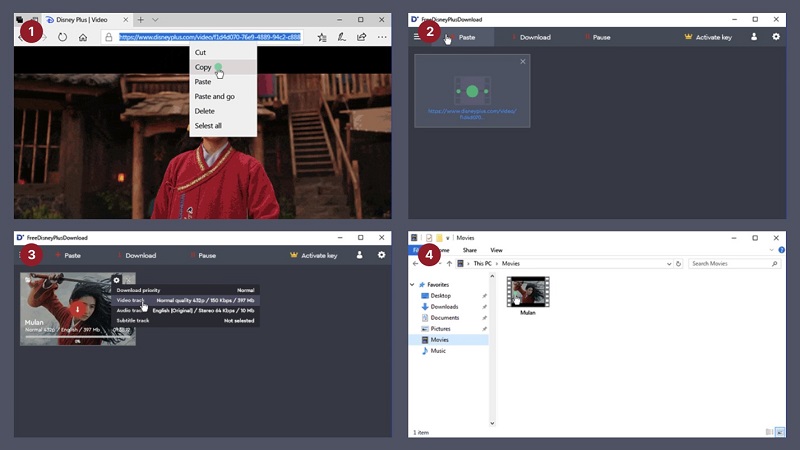Image resolution: width=800 pixels, height=450 pixels.
Task: Go up one folder level in Explorer
Action: point(449,264)
